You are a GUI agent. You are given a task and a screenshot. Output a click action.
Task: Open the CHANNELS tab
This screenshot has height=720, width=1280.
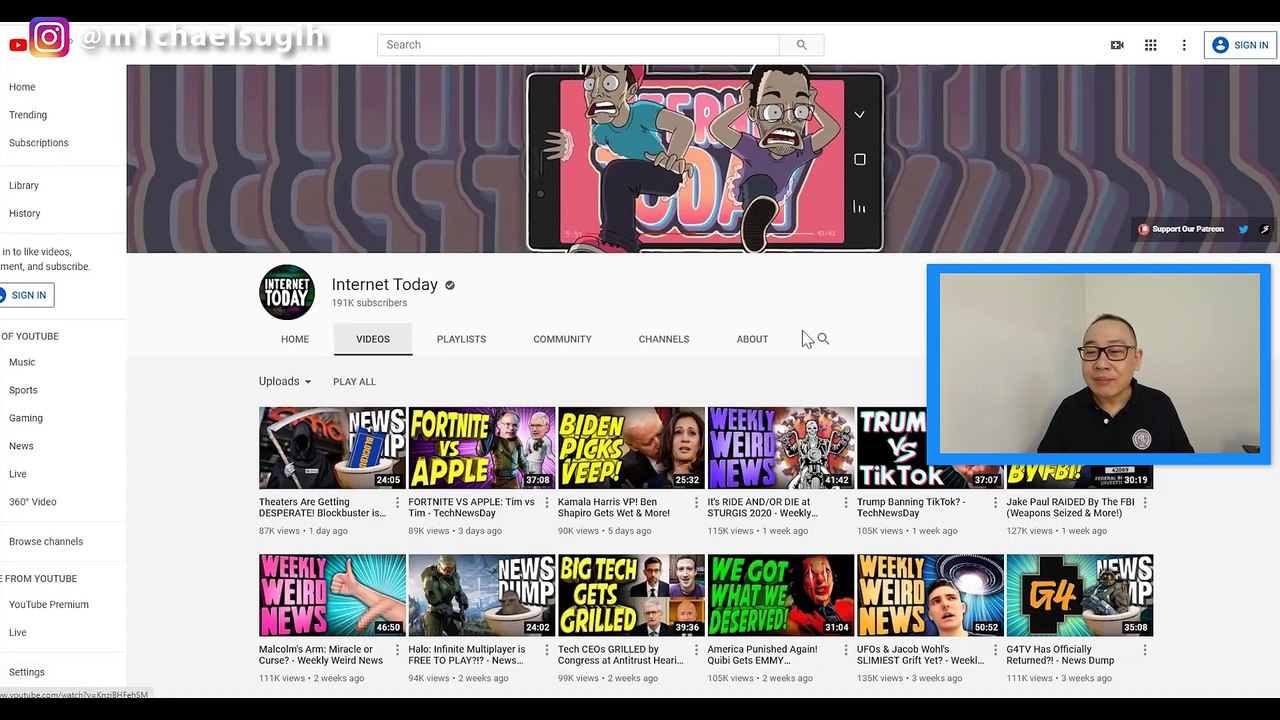point(664,339)
